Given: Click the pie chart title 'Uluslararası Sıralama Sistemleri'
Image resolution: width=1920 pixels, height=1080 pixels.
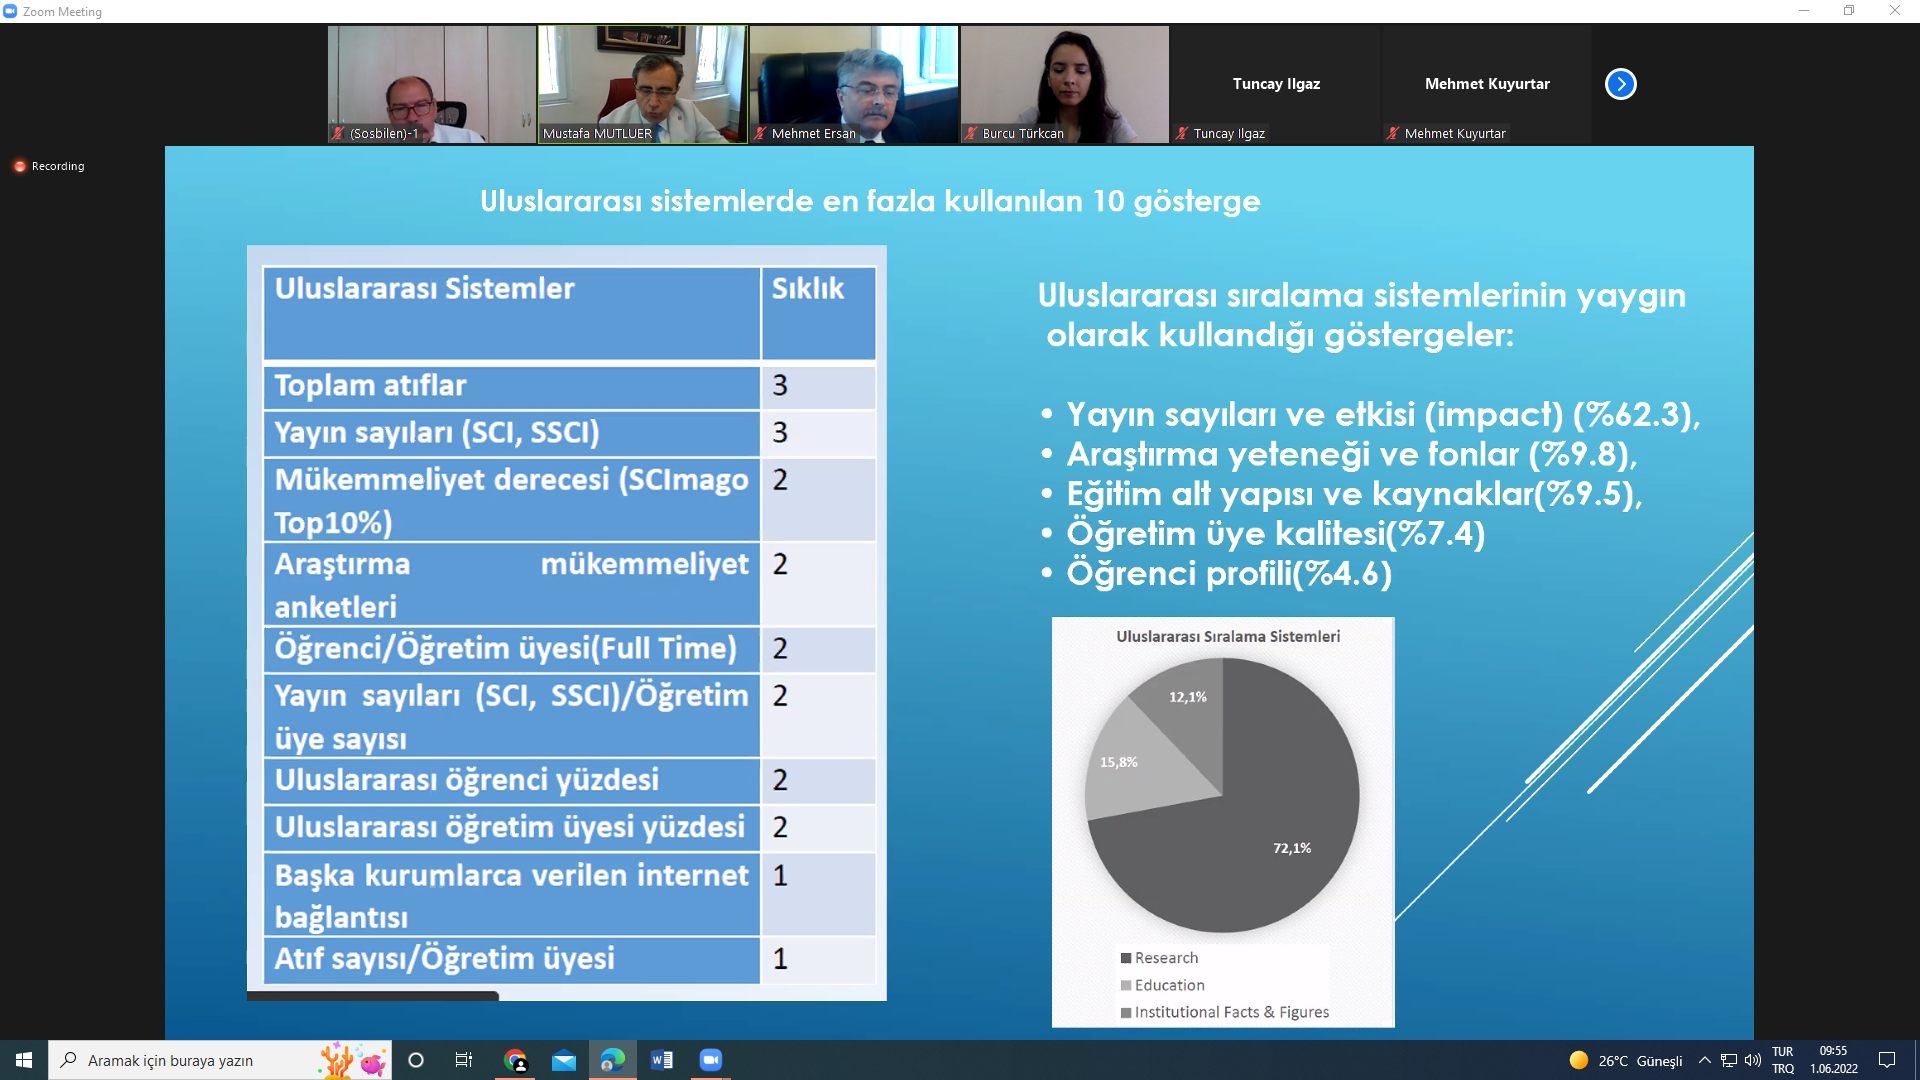Looking at the screenshot, I should [x=1228, y=636].
